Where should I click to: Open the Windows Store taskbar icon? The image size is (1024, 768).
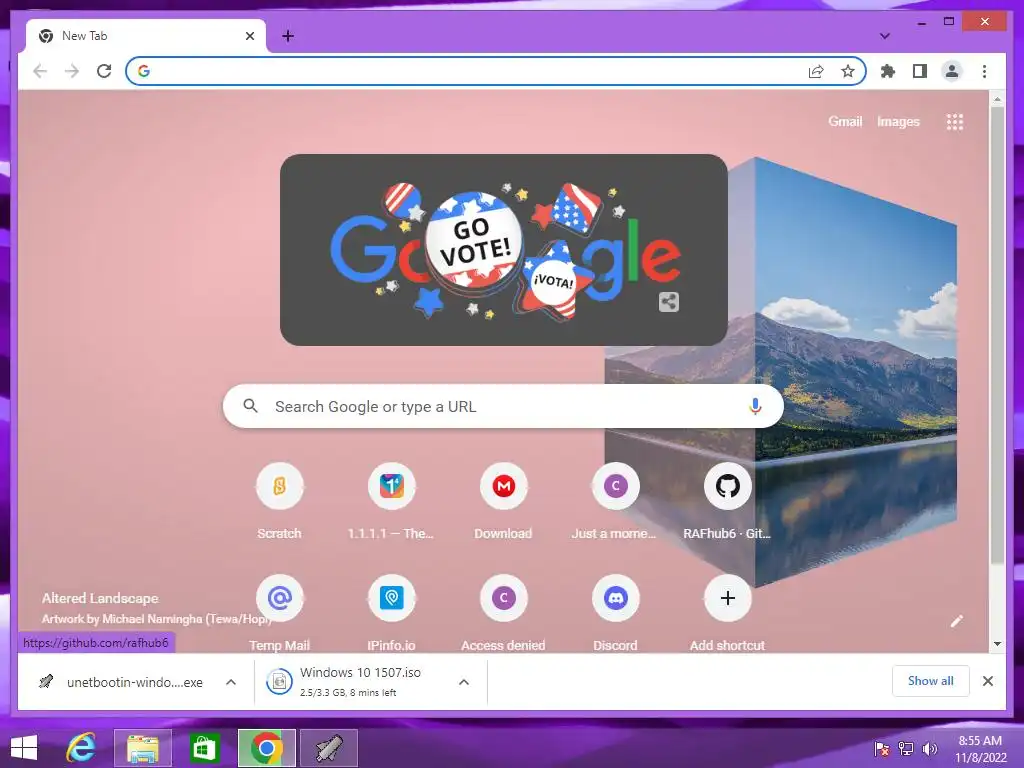click(x=204, y=748)
